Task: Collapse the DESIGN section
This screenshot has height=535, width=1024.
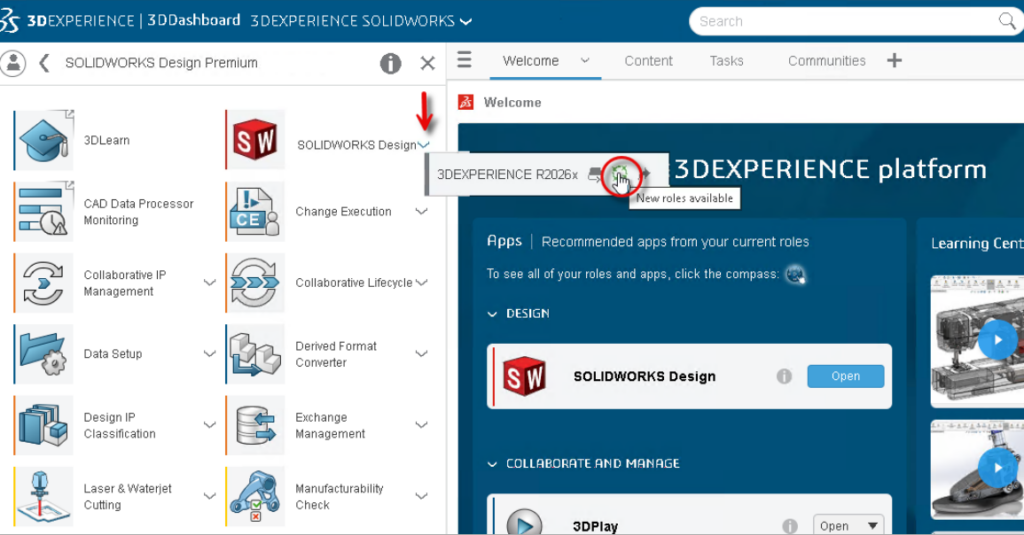Action: tap(492, 314)
